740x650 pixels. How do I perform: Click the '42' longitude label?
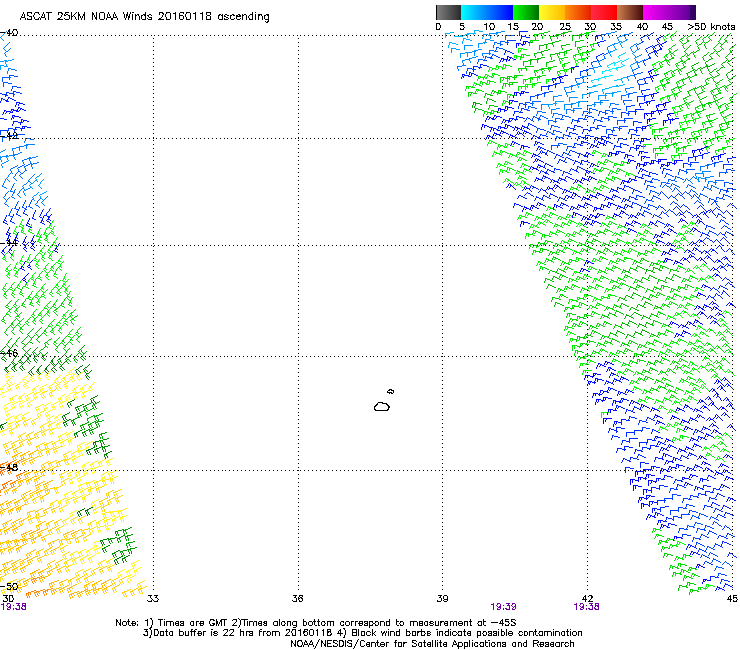tap(588, 599)
